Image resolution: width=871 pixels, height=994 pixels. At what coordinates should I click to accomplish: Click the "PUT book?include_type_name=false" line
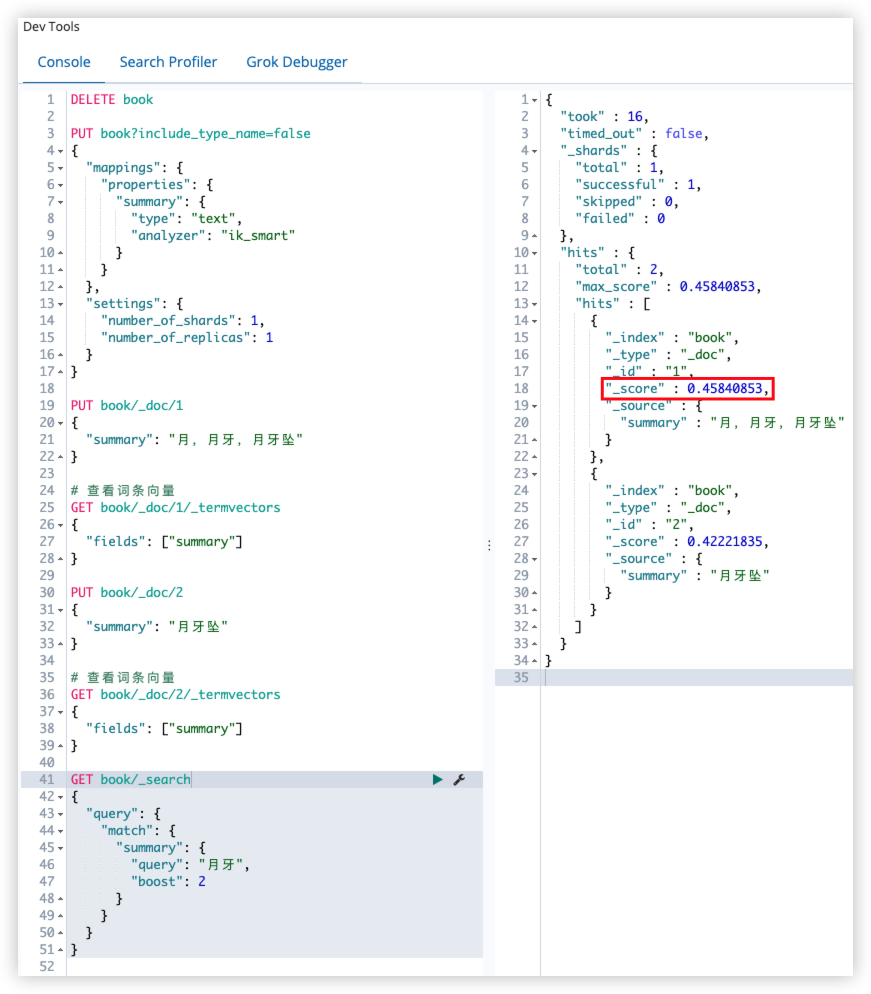point(190,134)
